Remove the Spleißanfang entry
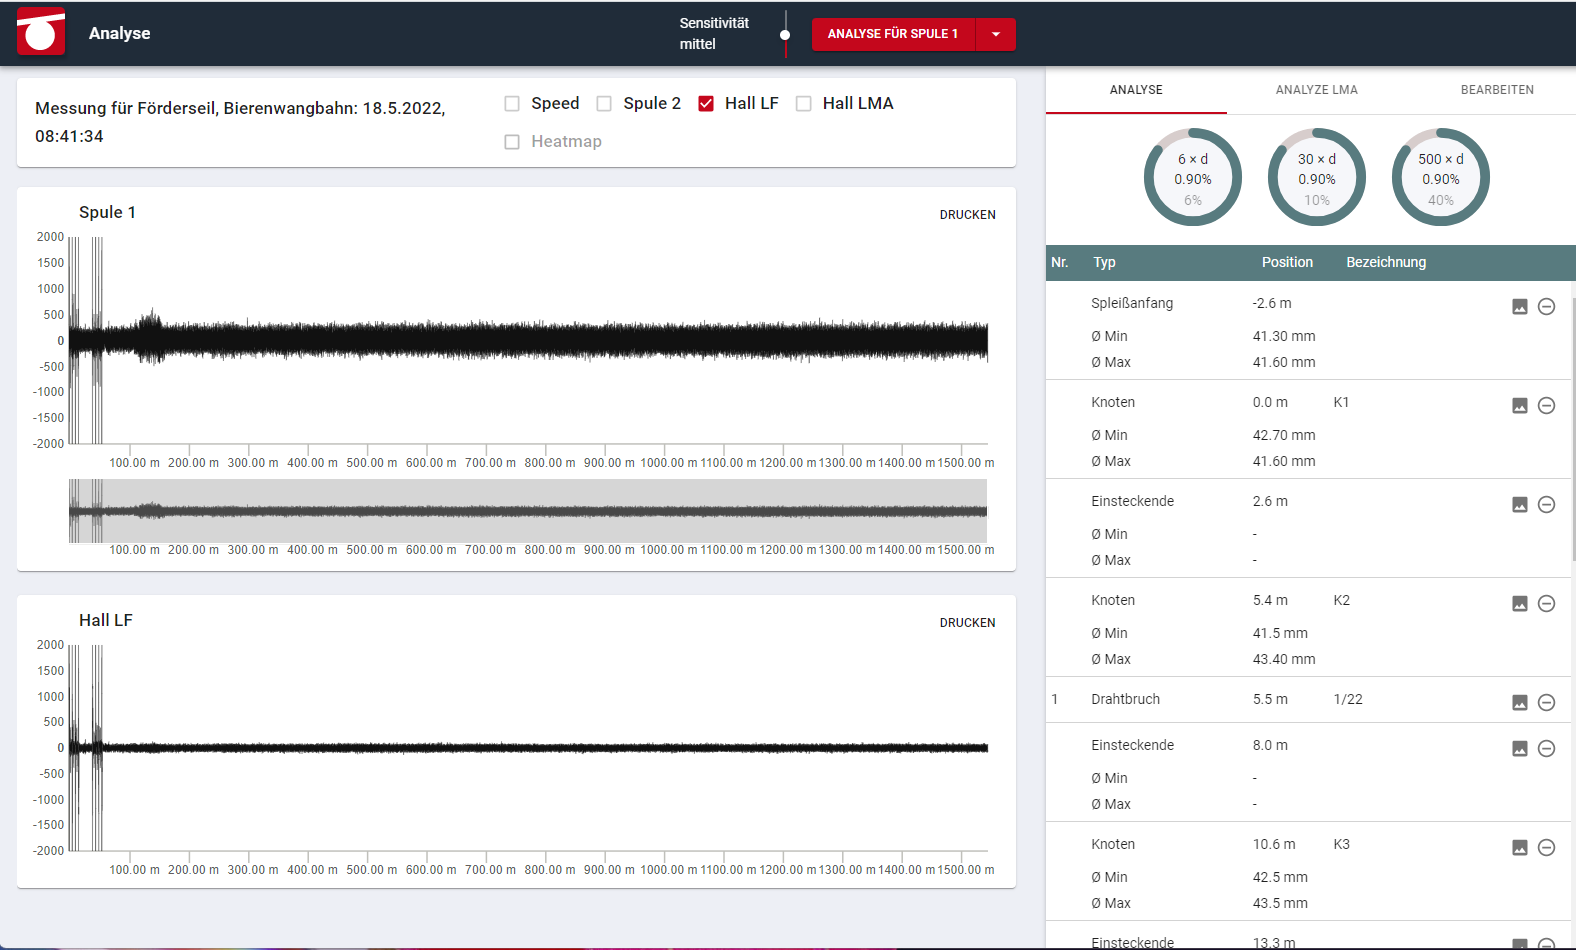Image resolution: width=1576 pixels, height=950 pixels. (1546, 307)
